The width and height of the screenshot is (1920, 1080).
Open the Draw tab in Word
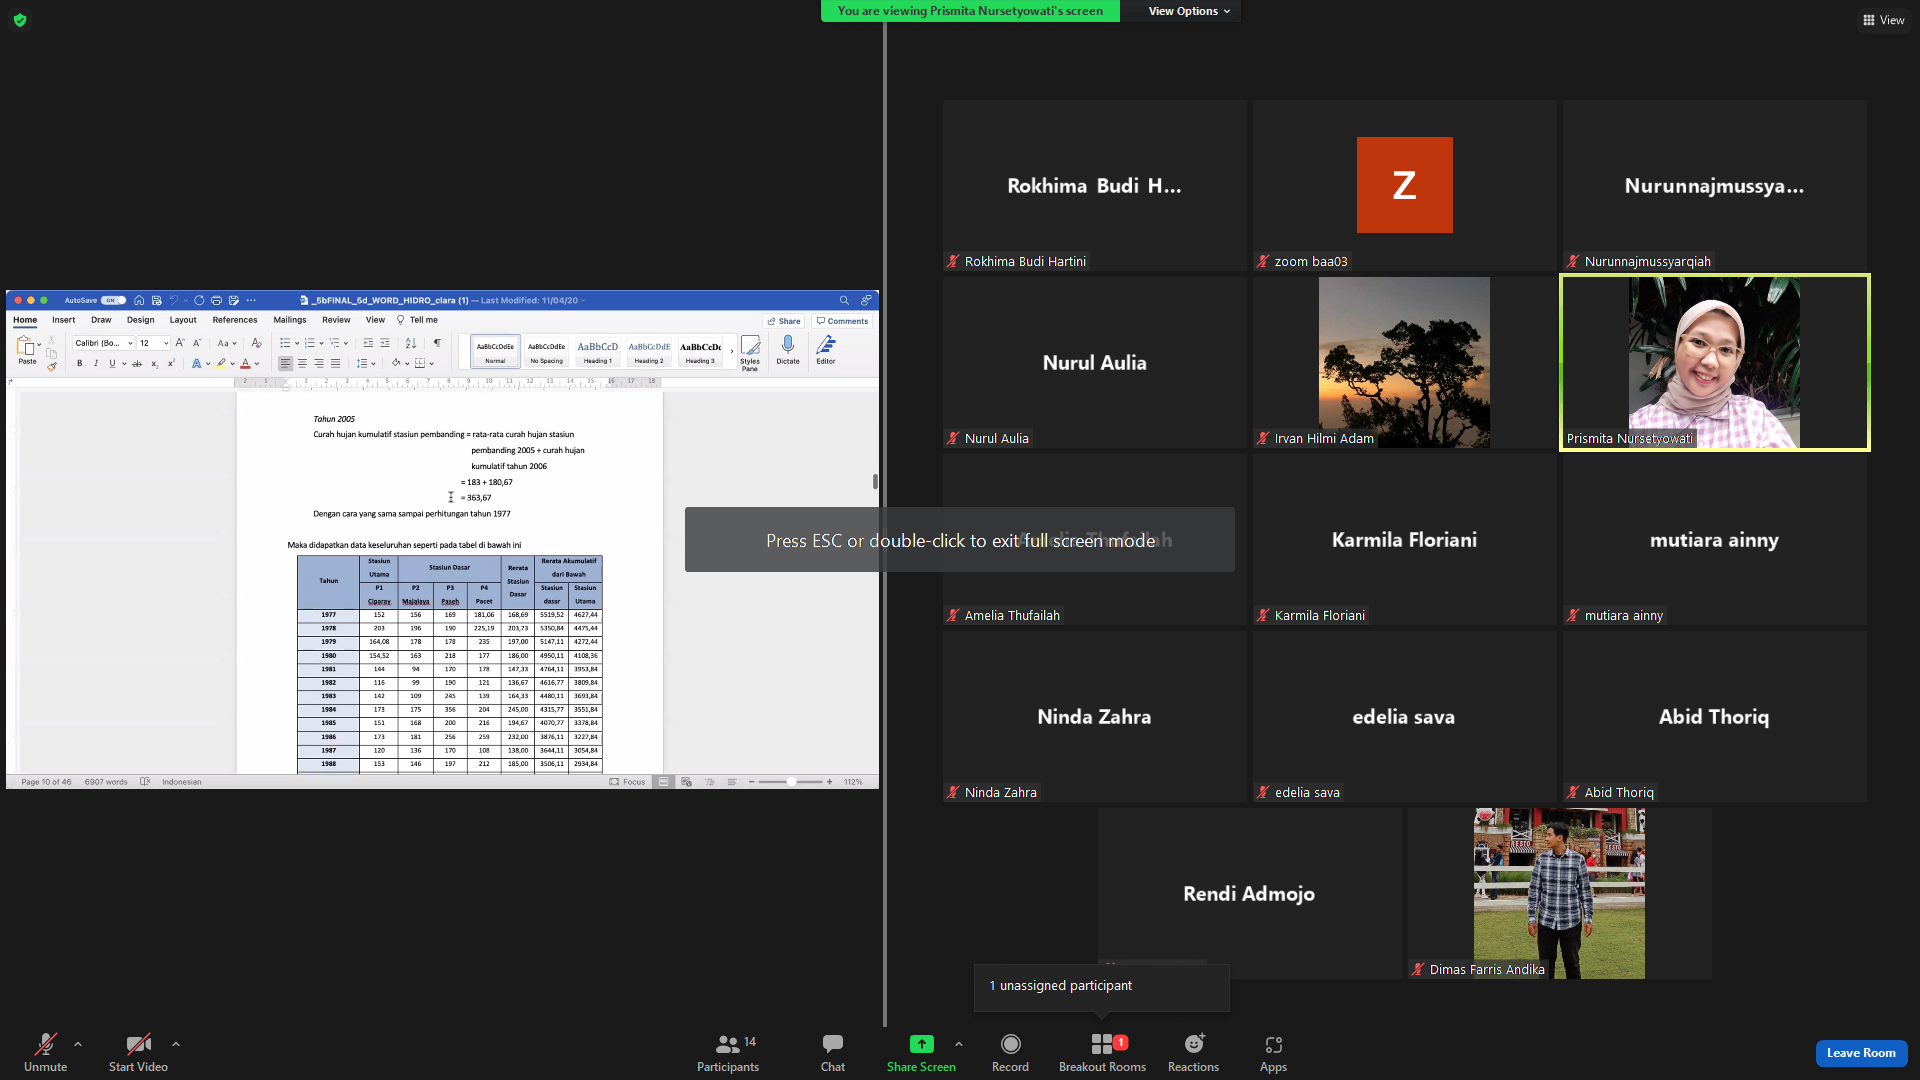(x=101, y=320)
